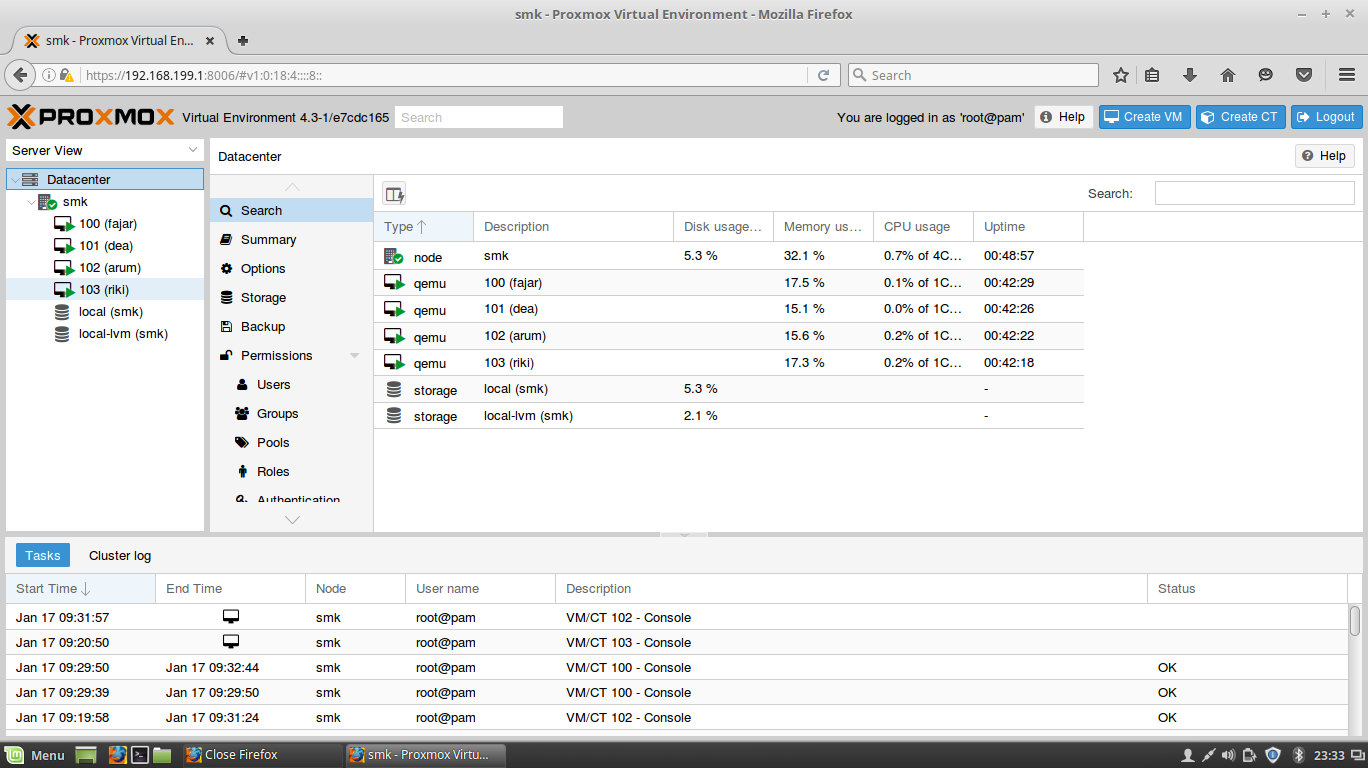The image size is (1368, 768).
Task: Collapse the bottom log panel via its handle
Action: (x=685, y=535)
